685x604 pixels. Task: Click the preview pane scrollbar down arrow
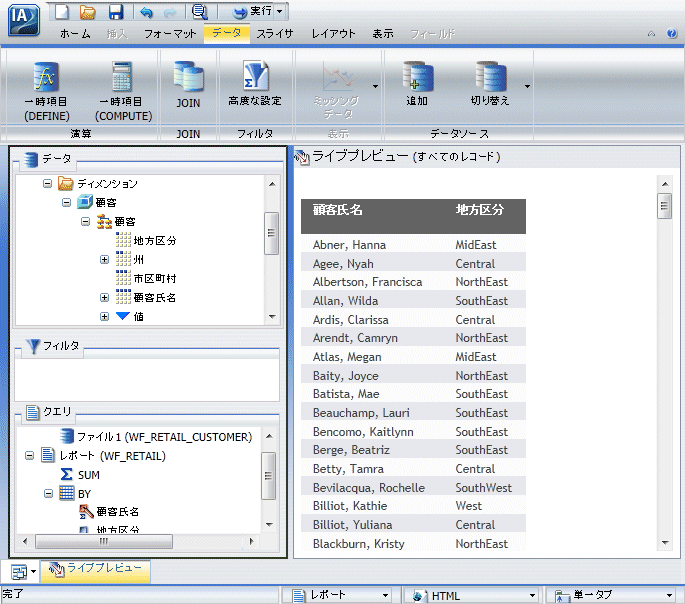pos(665,543)
